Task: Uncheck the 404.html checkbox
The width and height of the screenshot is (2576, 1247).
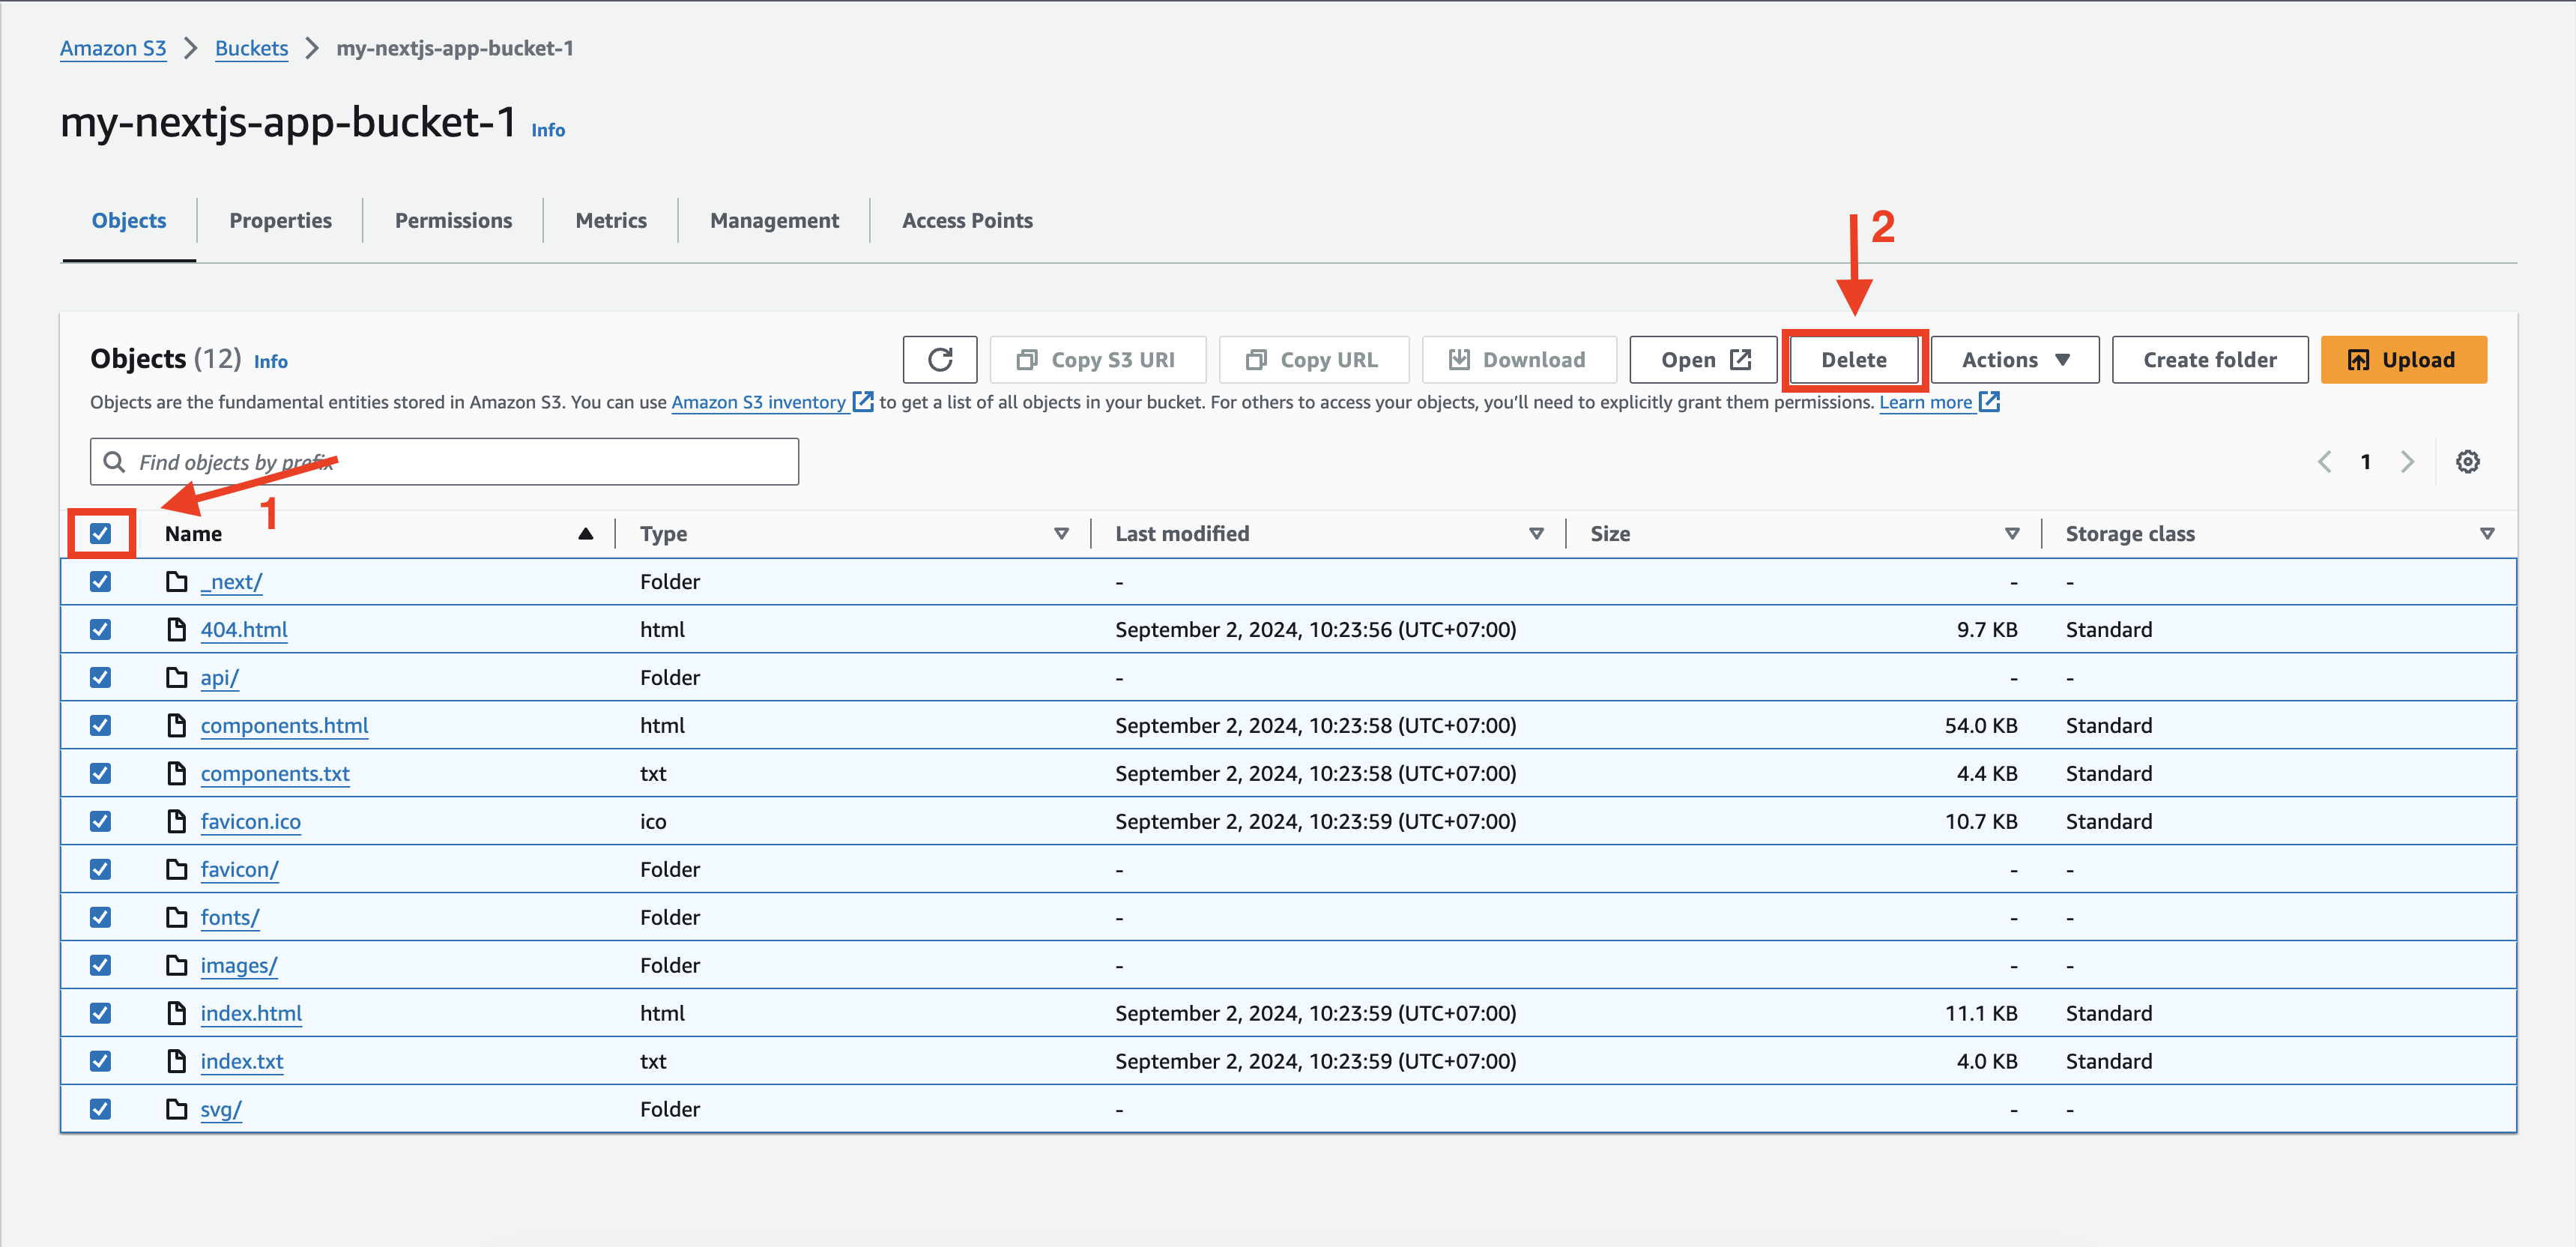Action: click(101, 630)
